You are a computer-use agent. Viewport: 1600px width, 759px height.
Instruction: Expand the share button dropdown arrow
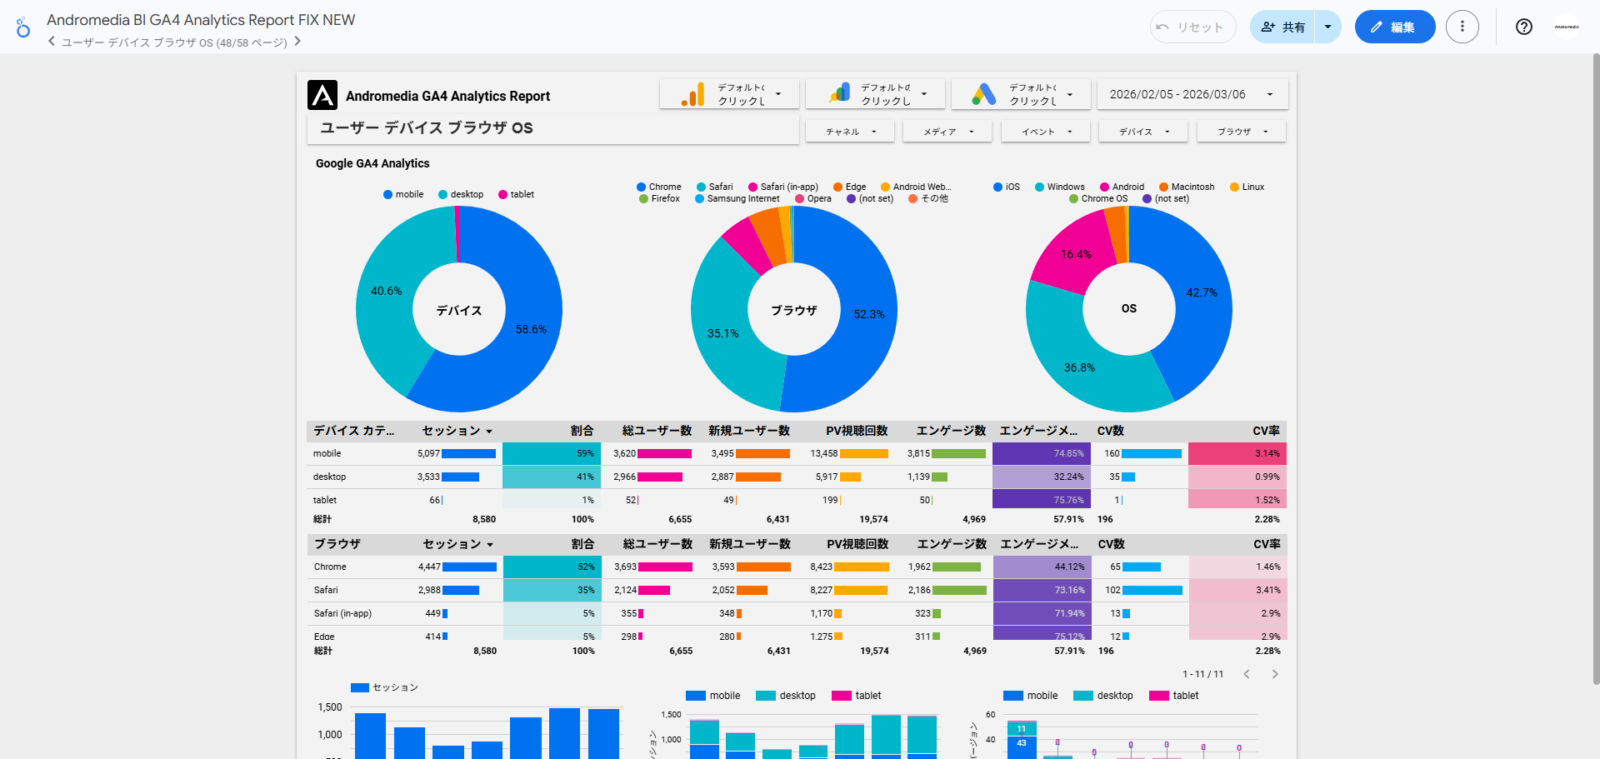[1327, 27]
